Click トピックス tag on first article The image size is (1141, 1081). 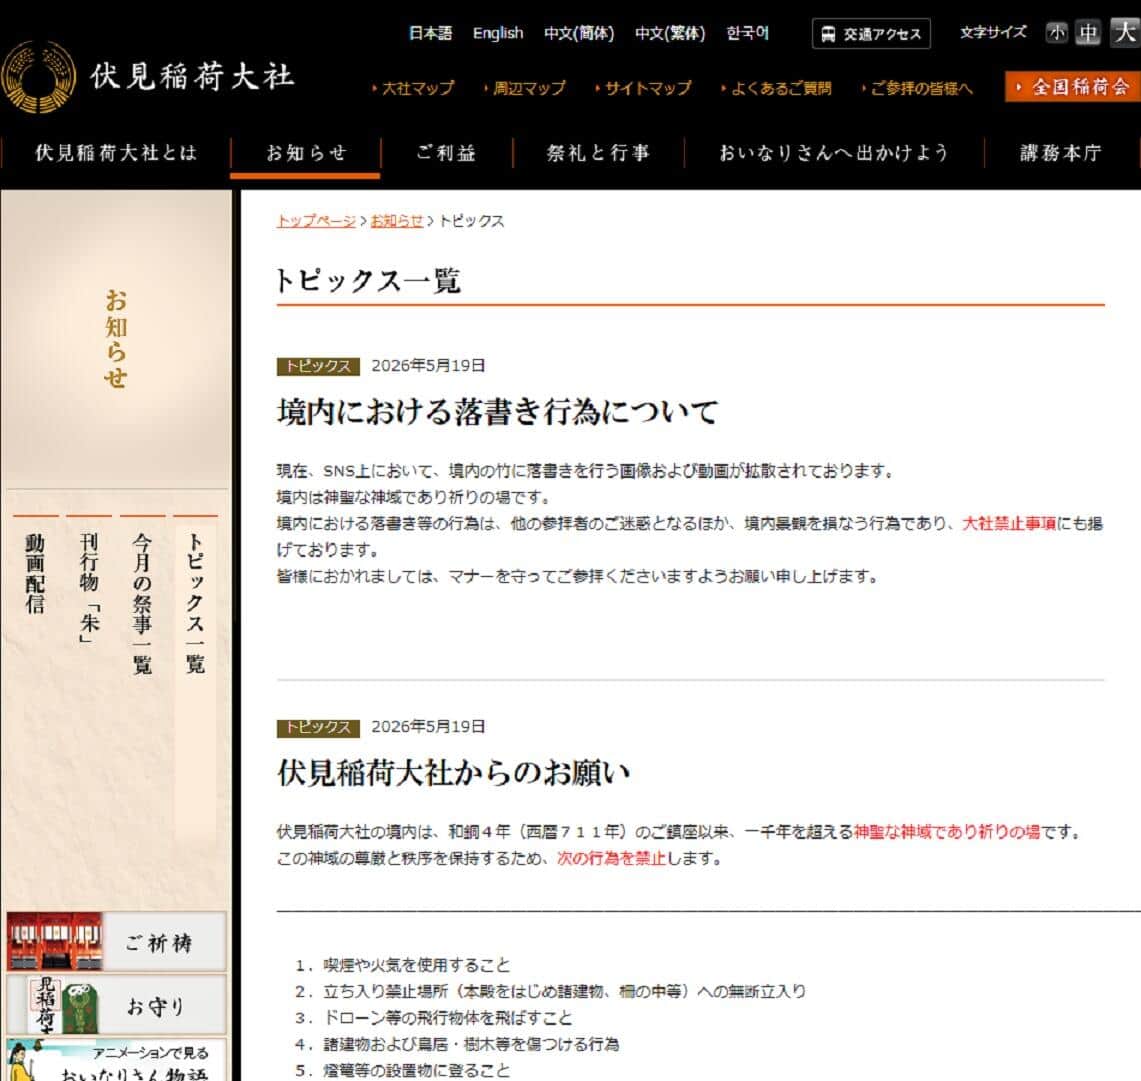click(x=318, y=366)
